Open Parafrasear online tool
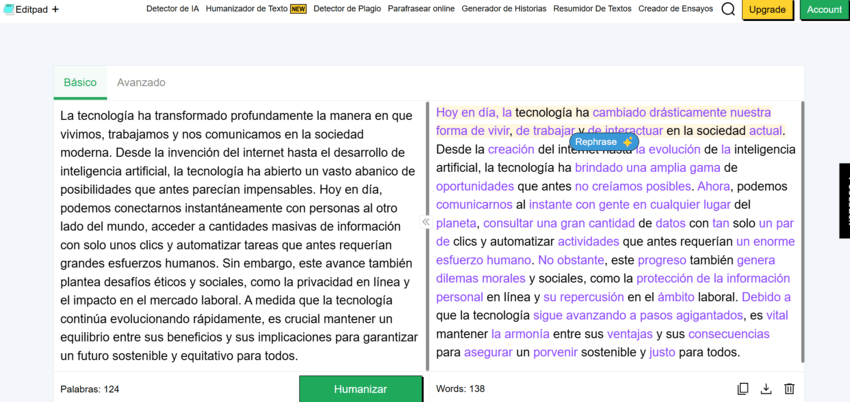 [421, 9]
